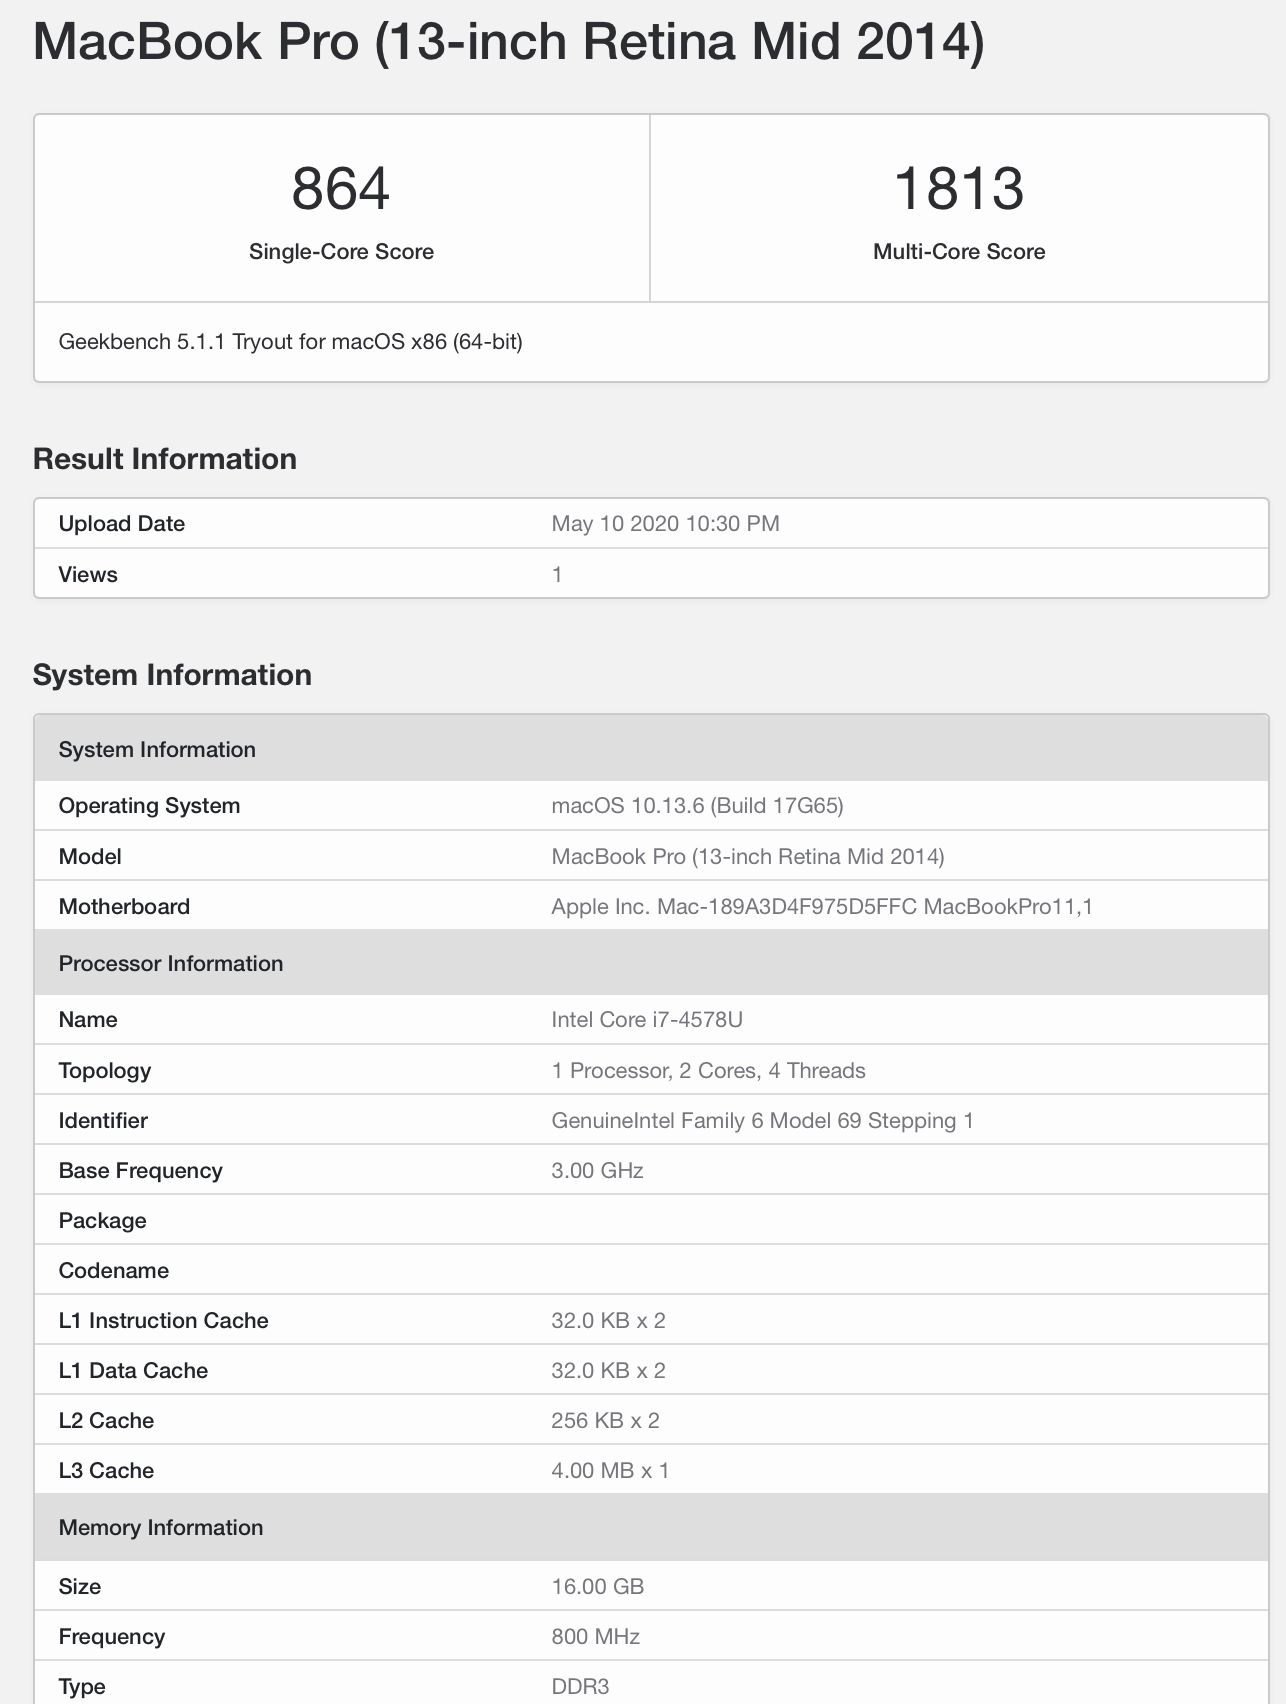Click the 864 single-core score number

[x=341, y=188]
